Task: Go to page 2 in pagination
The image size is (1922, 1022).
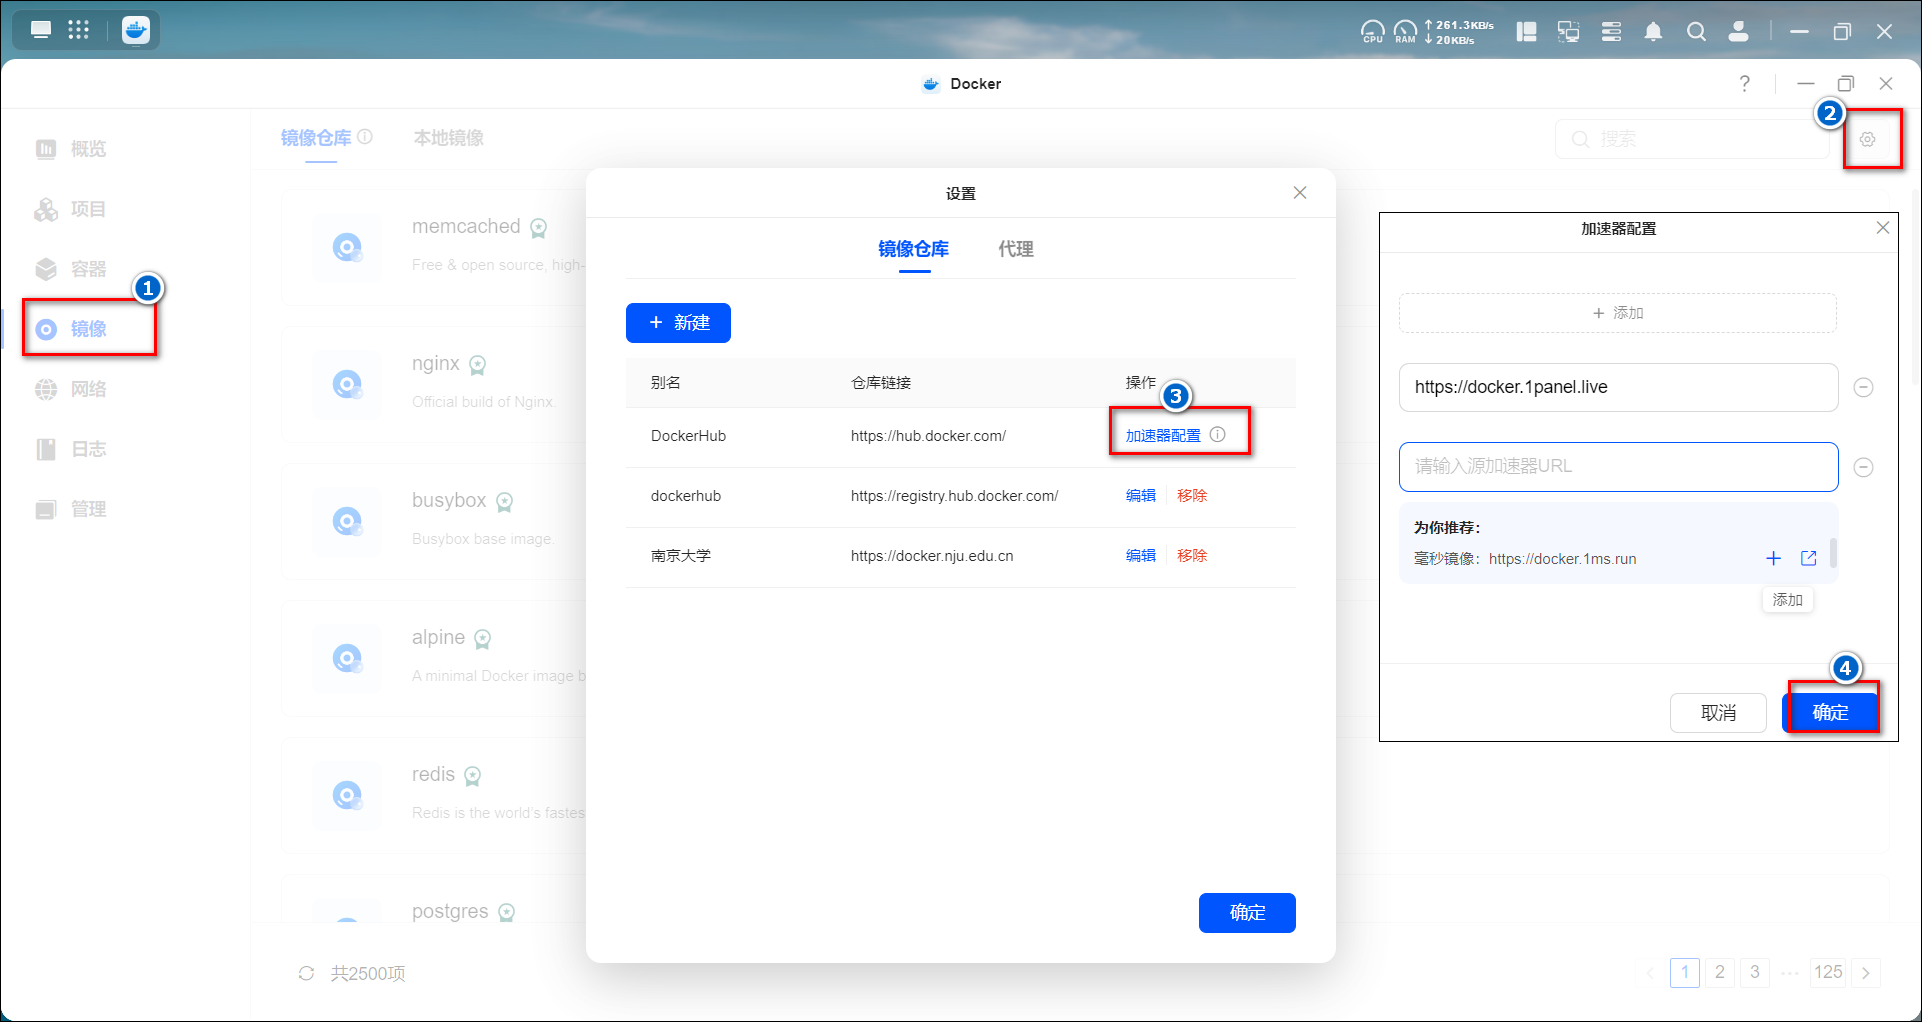Action: (1719, 972)
